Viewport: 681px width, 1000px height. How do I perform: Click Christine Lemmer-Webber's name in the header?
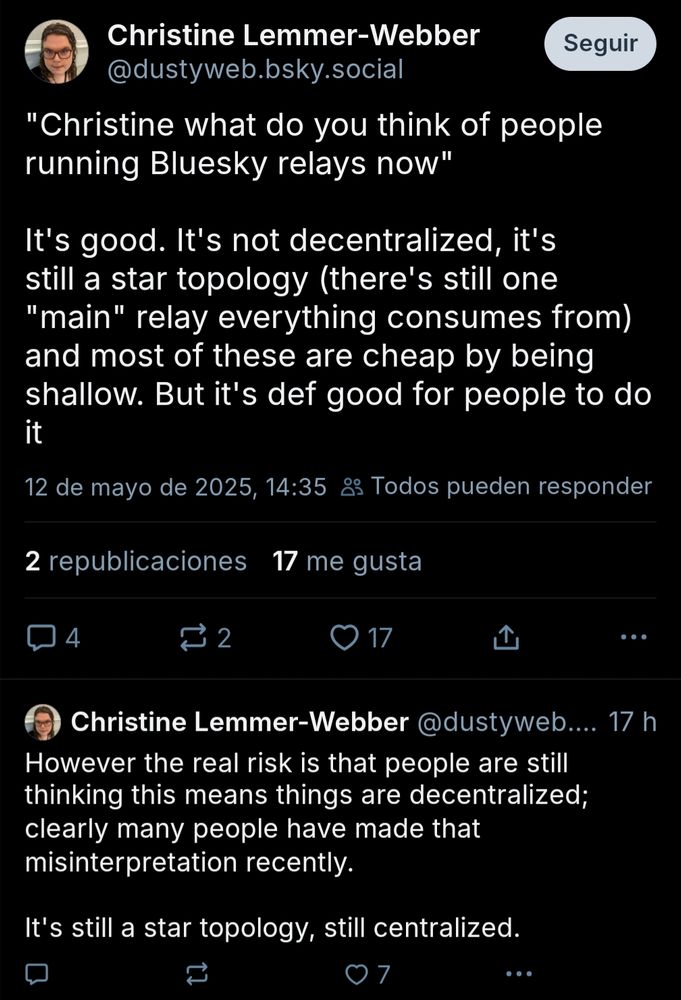click(293, 36)
